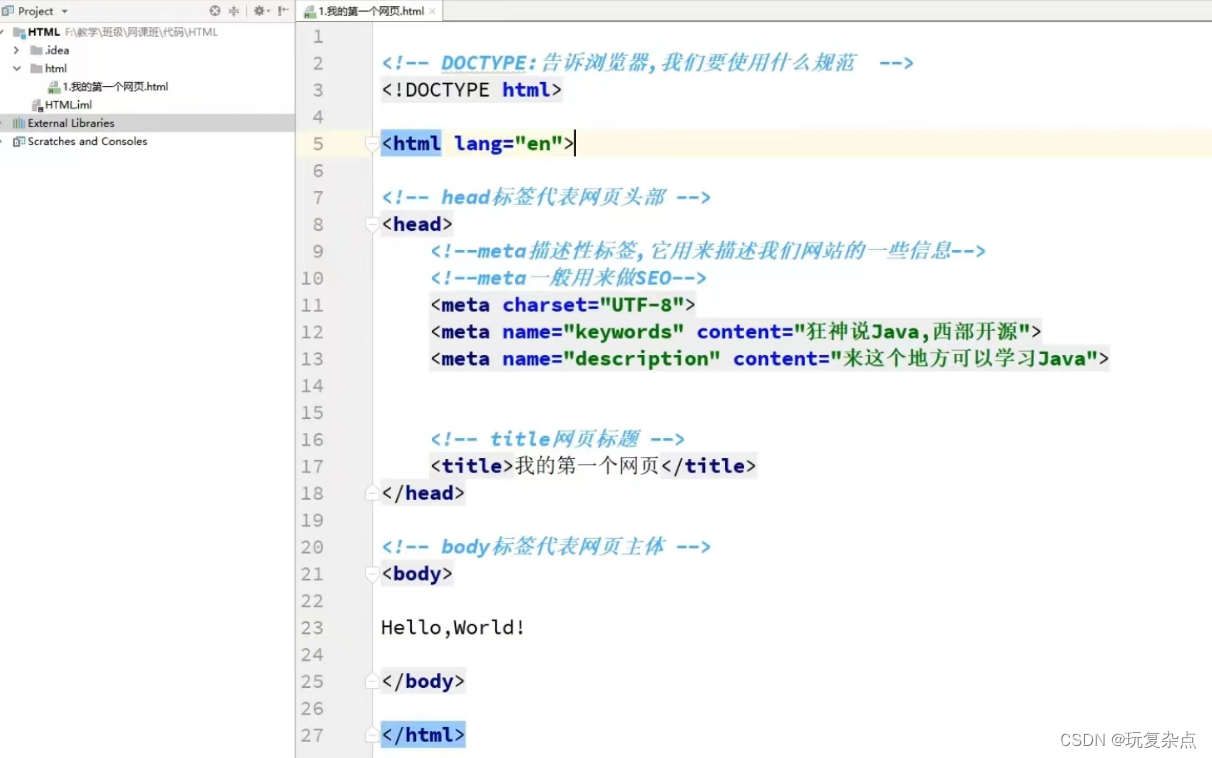Image resolution: width=1212 pixels, height=758 pixels.
Task: Fold the html tag at line 5
Action: [x=373, y=144]
